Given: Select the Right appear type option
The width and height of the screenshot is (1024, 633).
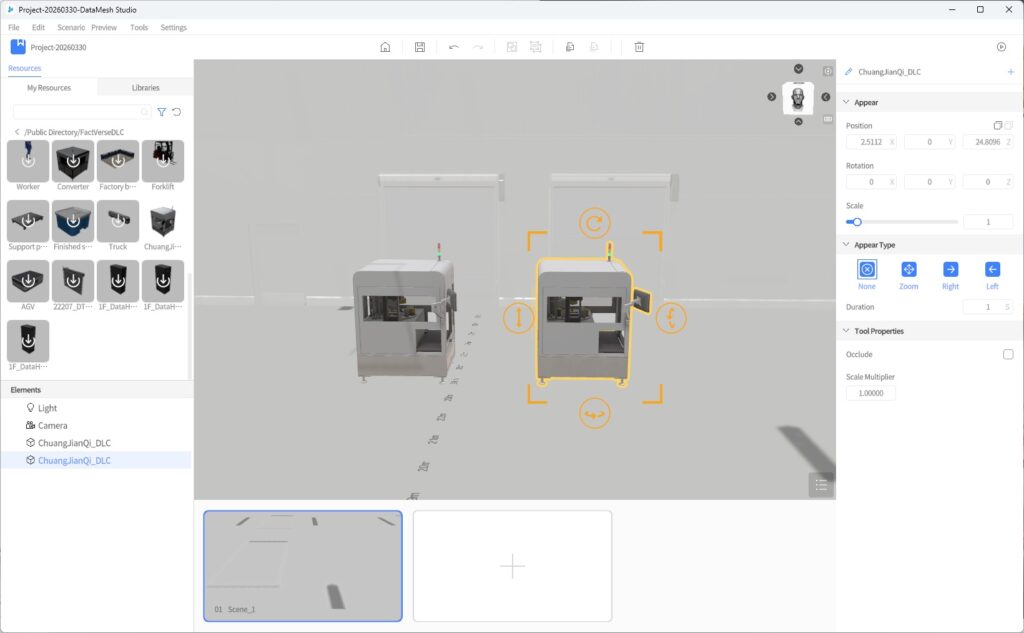Looking at the screenshot, I should pos(949,269).
